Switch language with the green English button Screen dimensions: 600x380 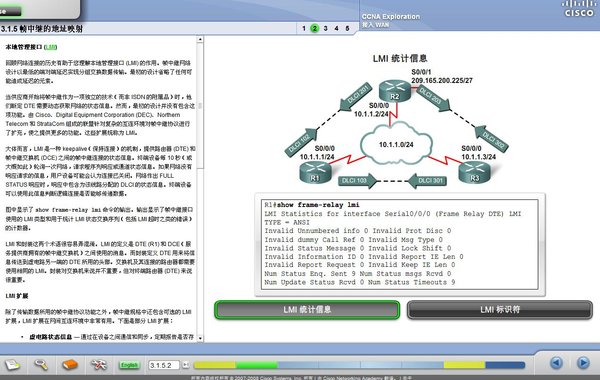coord(129,365)
